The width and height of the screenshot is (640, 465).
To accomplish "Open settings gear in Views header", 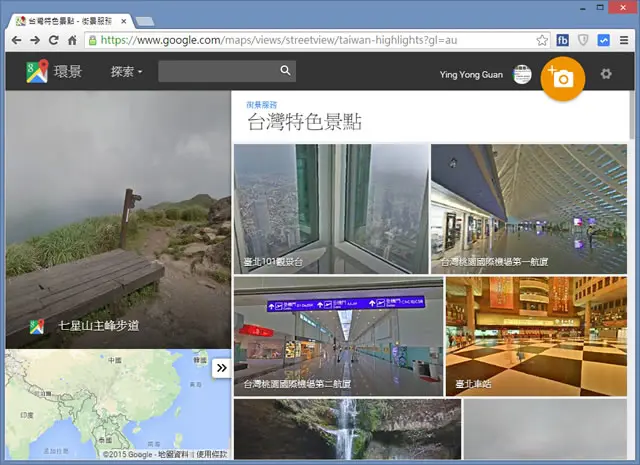I will pos(606,74).
